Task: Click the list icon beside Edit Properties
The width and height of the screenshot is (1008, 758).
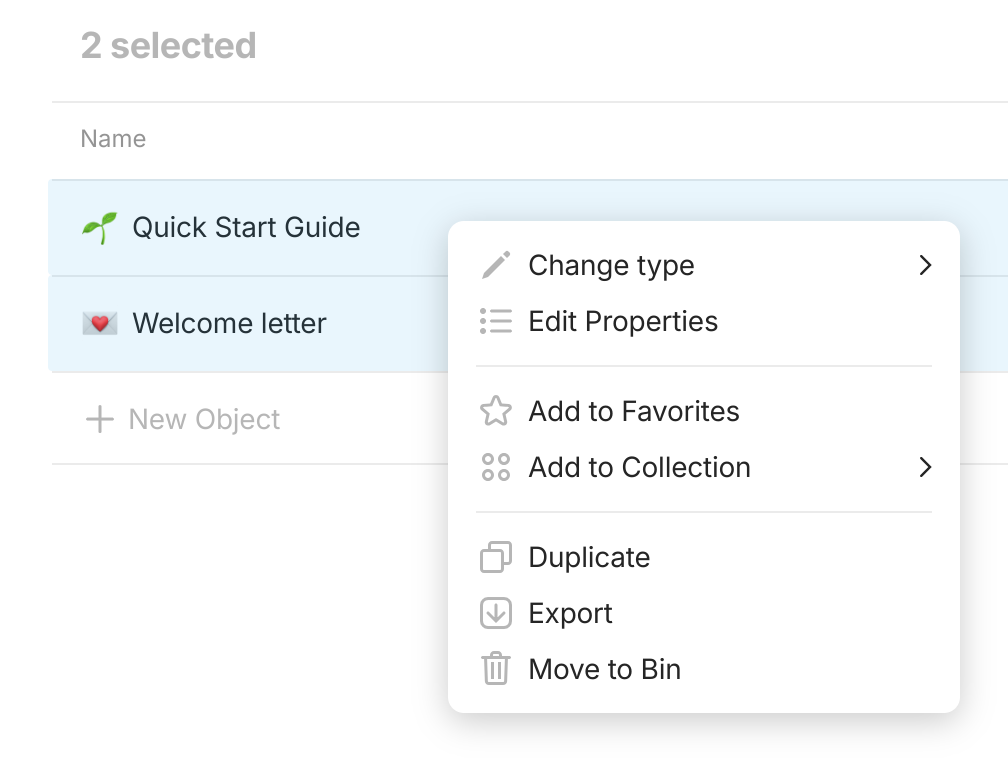Action: click(496, 321)
